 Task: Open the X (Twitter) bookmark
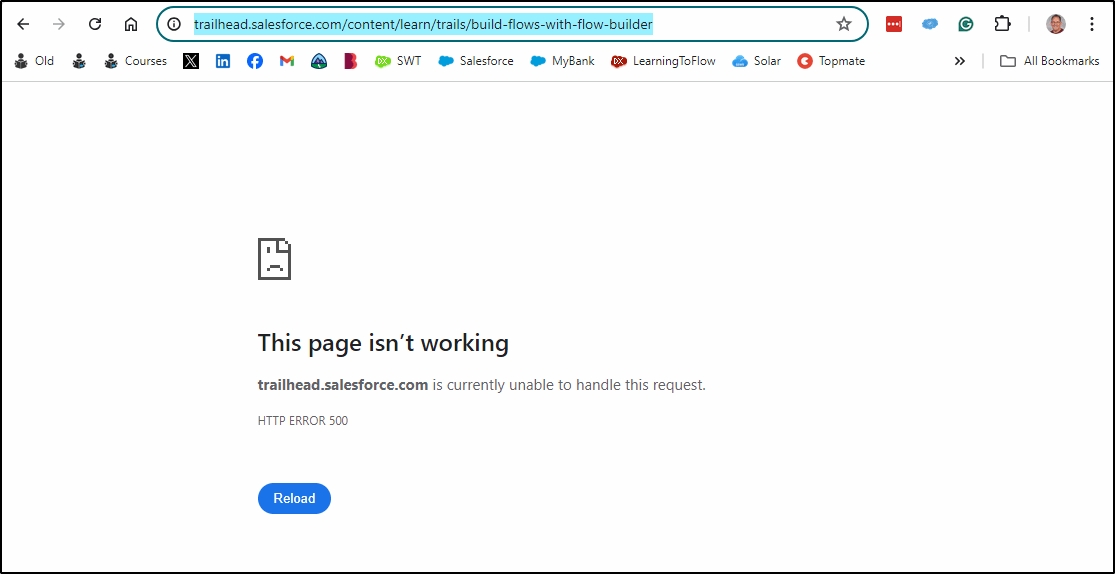coord(191,61)
